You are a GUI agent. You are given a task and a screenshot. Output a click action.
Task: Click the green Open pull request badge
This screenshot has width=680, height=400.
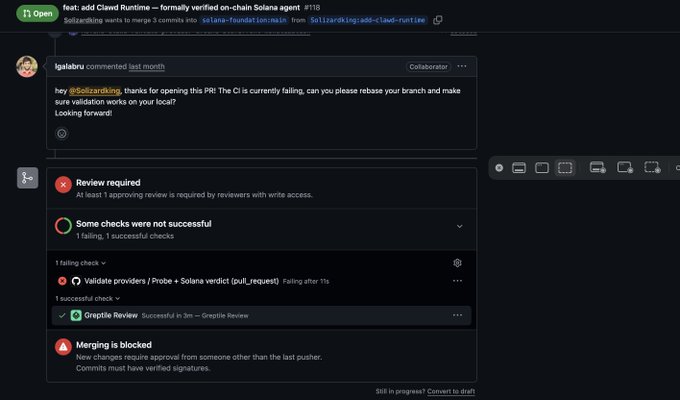tap(37, 13)
